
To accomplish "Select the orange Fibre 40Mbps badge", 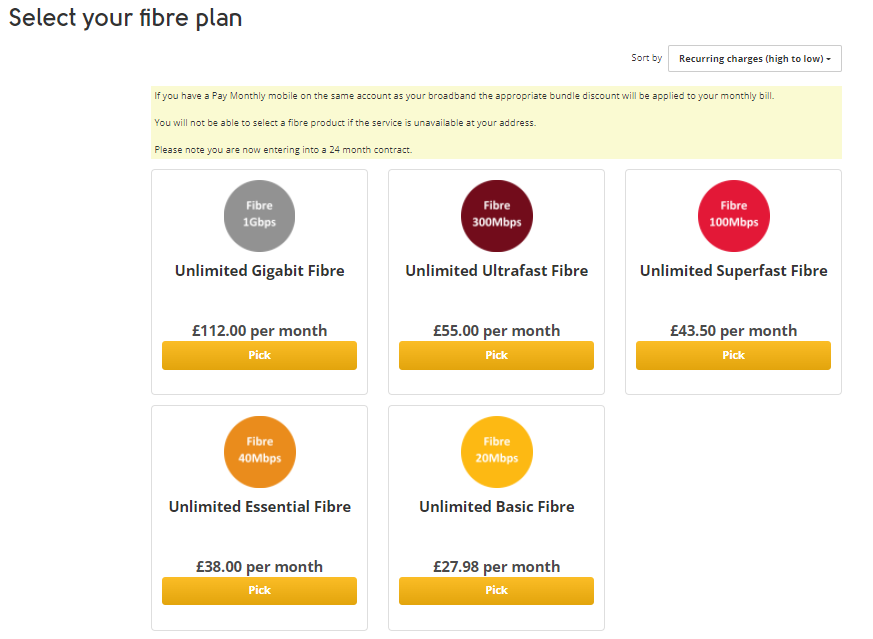I will point(259,451).
